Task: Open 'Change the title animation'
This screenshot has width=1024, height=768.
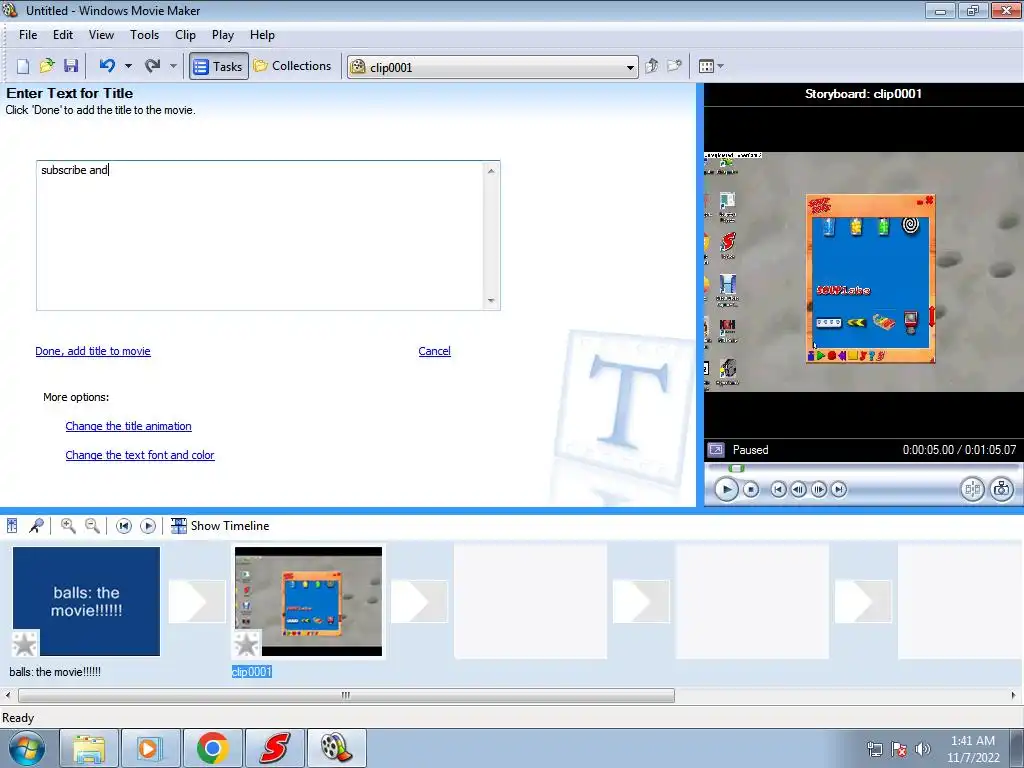Action: coord(129,426)
